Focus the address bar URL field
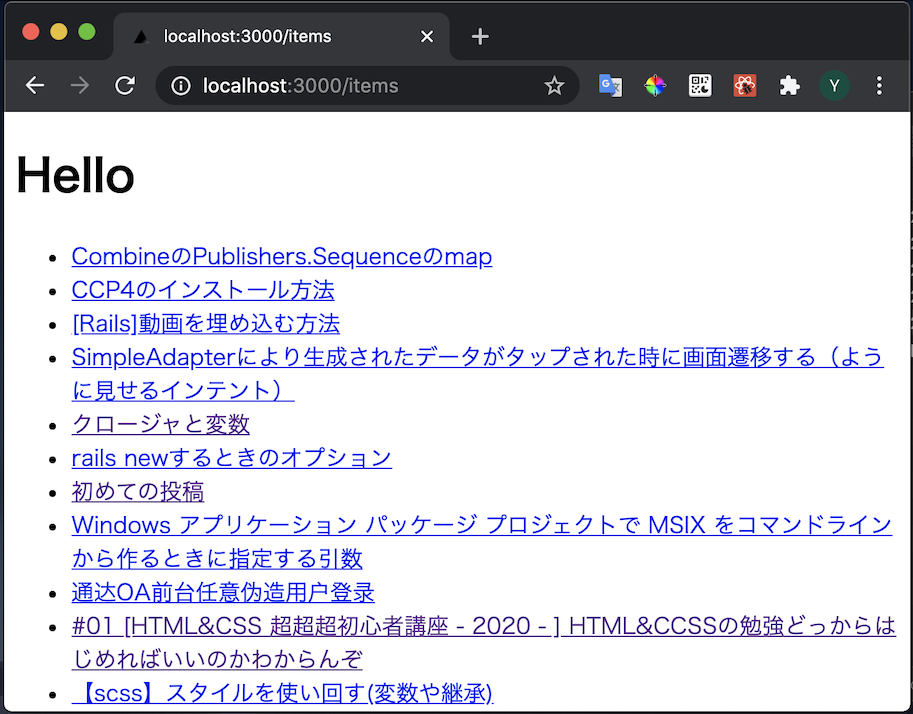Screen dimensions: 913x714 coord(367,86)
